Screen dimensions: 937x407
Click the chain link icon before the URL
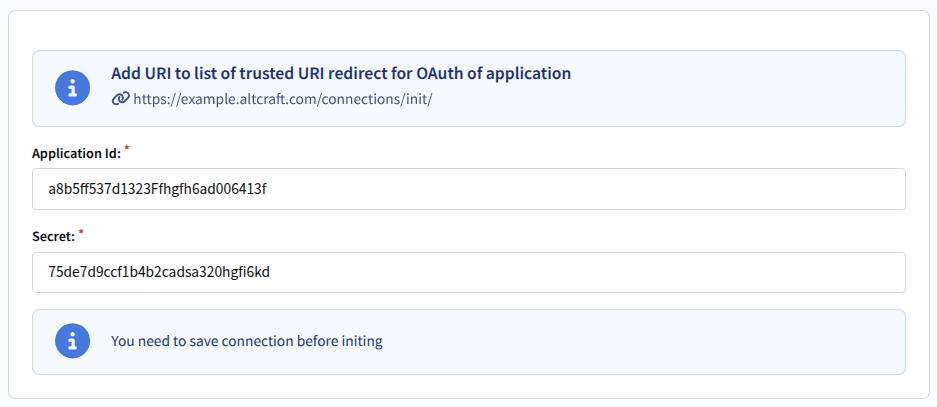point(120,99)
